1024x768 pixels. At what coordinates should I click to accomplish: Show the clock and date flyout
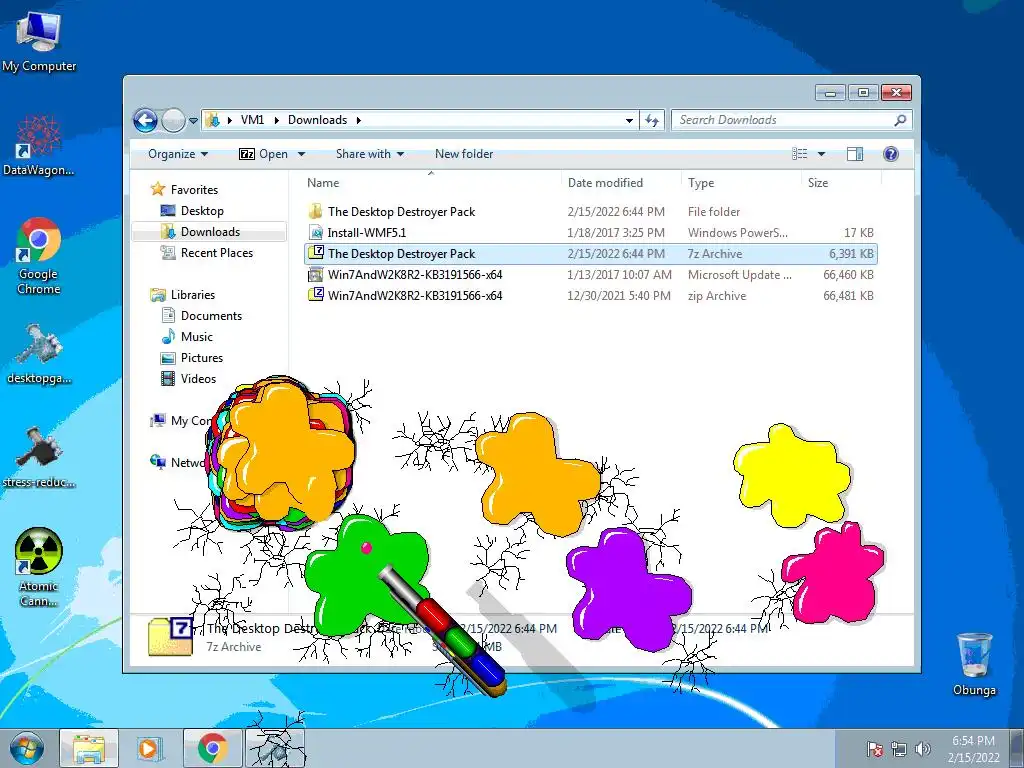[x=973, y=749]
